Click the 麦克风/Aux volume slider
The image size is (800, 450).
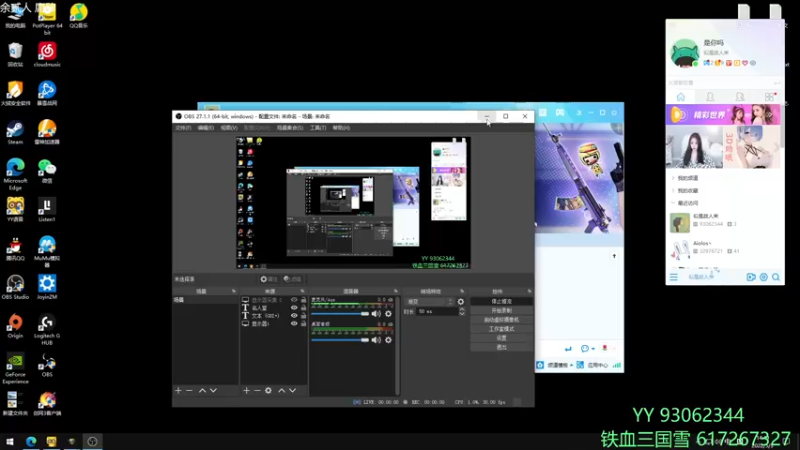[x=340, y=314]
